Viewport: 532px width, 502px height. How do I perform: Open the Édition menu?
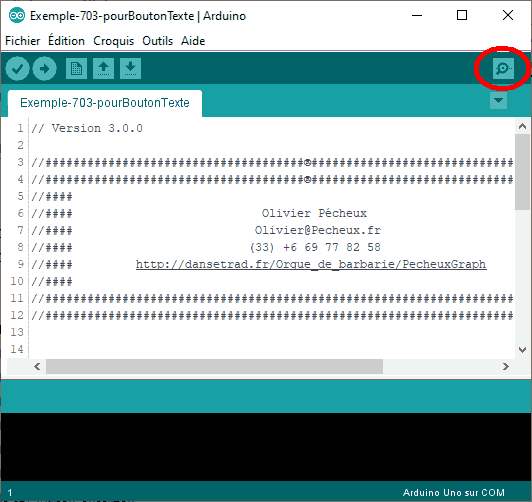[x=66, y=41]
